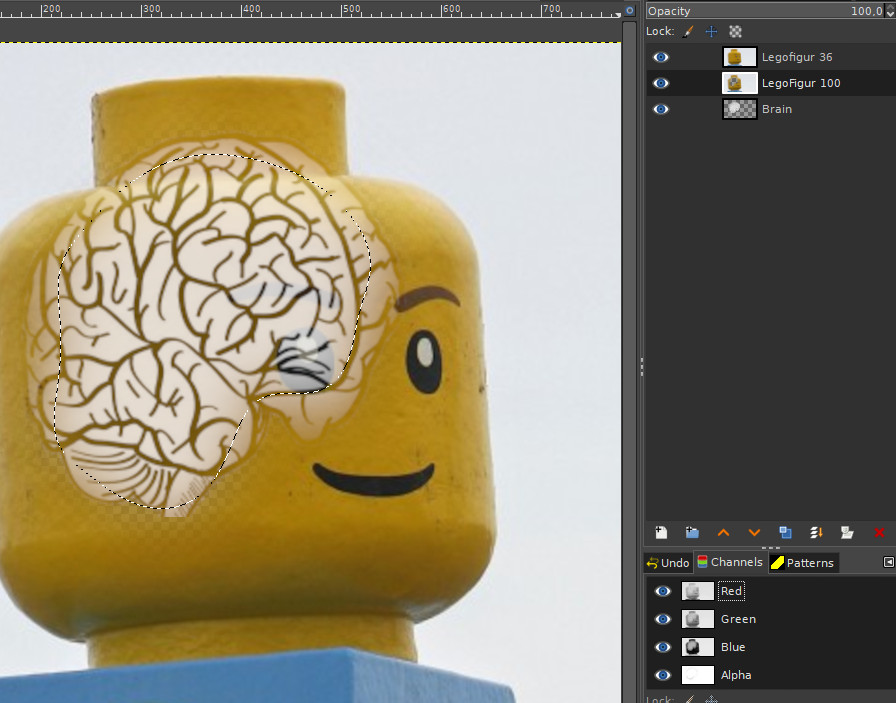
Task: Select the Alpha channel label
Action: (736, 675)
